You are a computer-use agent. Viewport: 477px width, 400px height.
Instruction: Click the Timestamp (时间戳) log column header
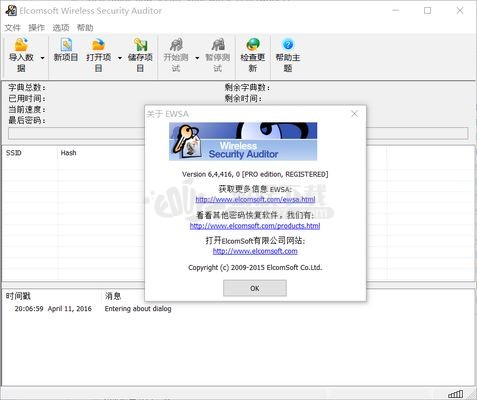(18, 296)
